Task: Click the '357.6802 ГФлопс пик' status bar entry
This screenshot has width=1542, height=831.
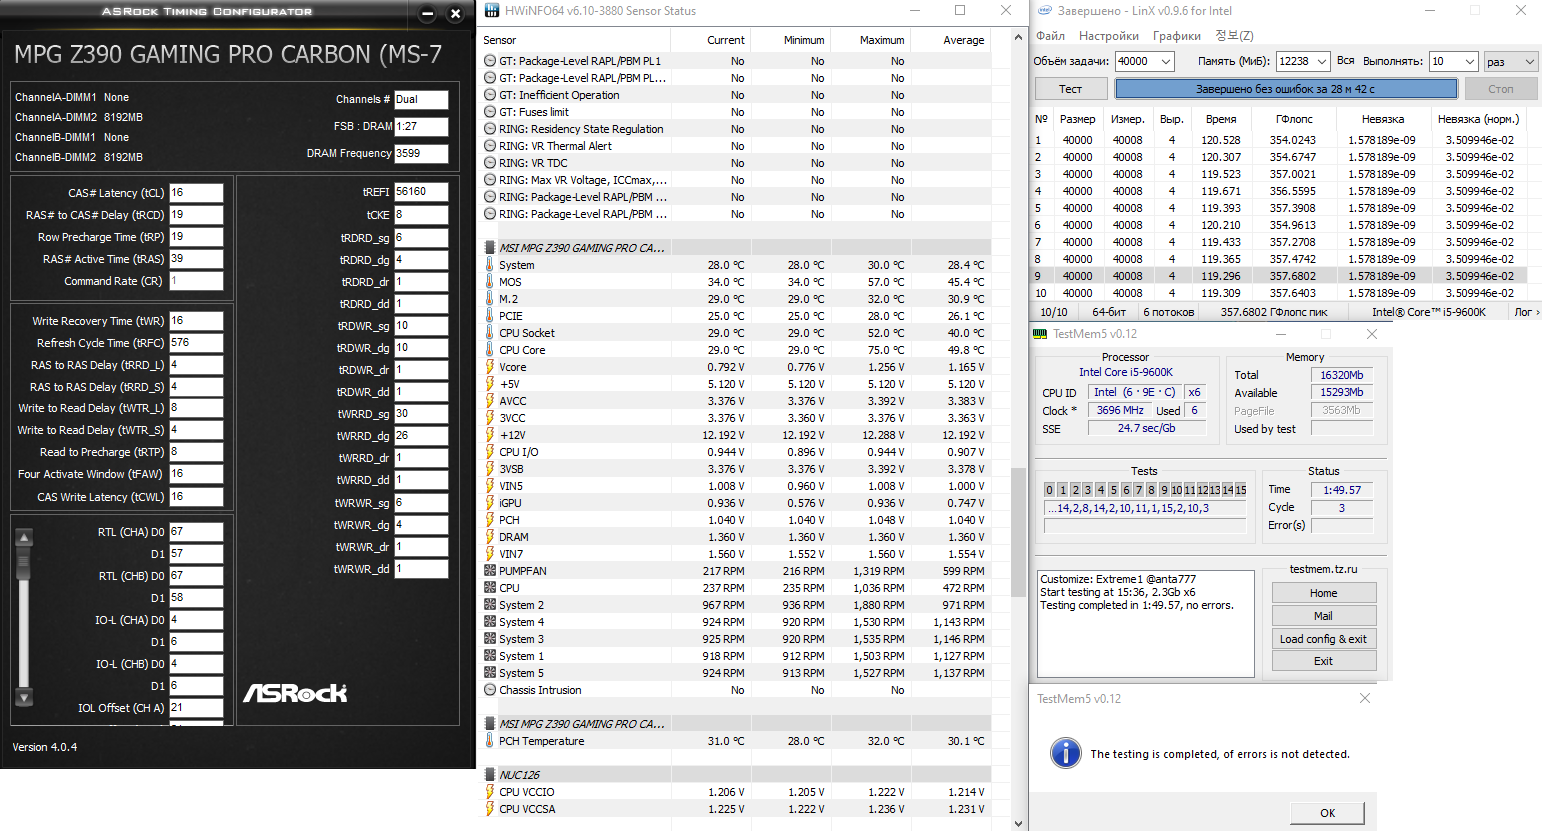Action: click(x=1274, y=312)
